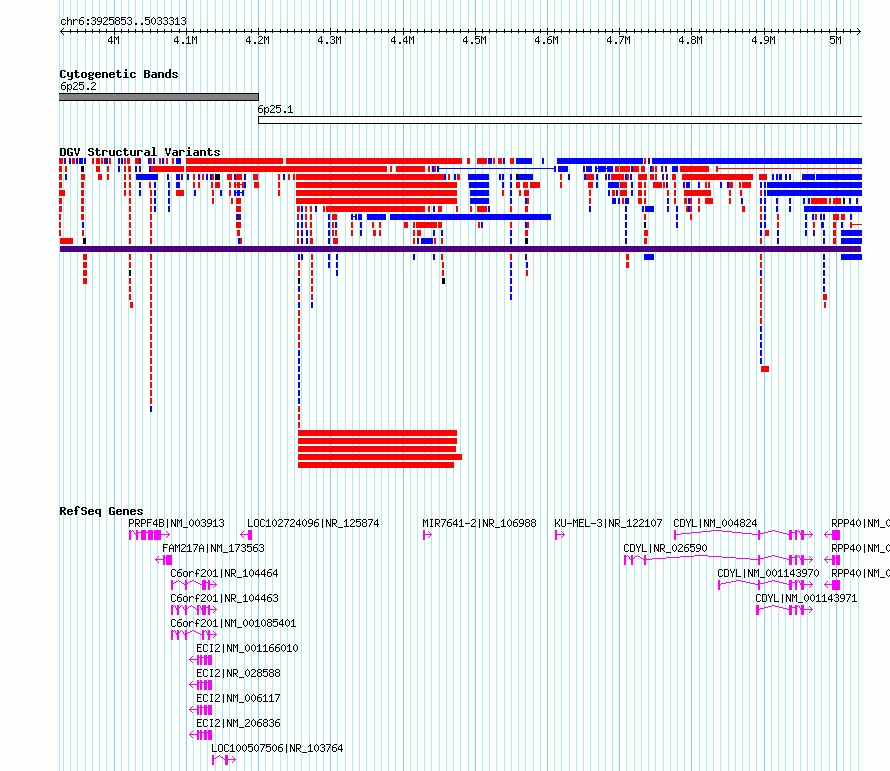This screenshot has height=771, width=890.
Task: Select the ECI2 NM_206836 gene glyph
Action: (200, 735)
